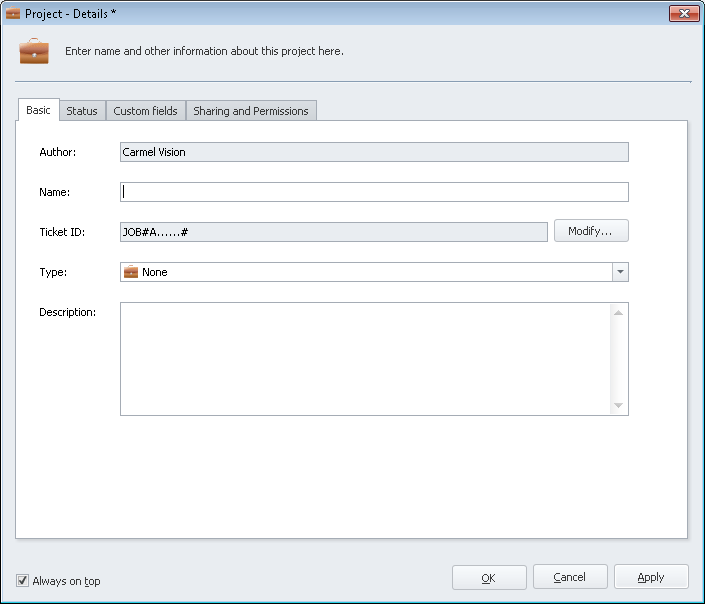Click the Description scrollbar up arrow
Image resolution: width=705 pixels, height=604 pixels.
(618, 312)
